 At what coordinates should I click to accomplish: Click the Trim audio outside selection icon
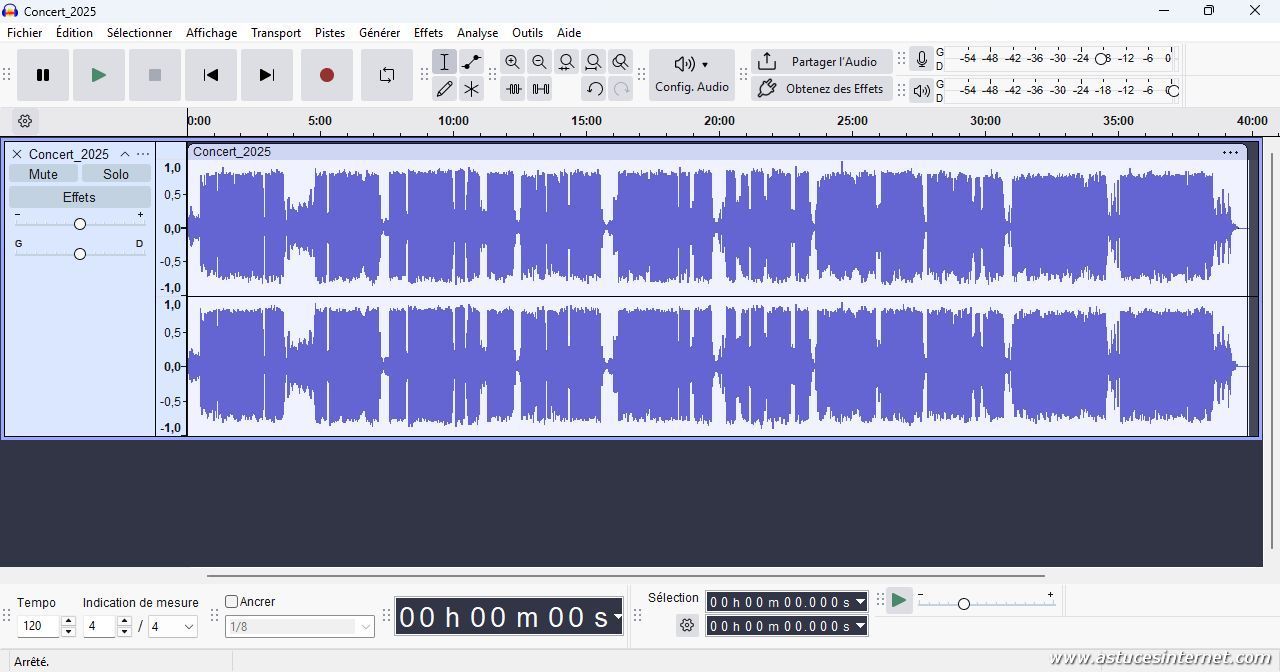(513, 89)
